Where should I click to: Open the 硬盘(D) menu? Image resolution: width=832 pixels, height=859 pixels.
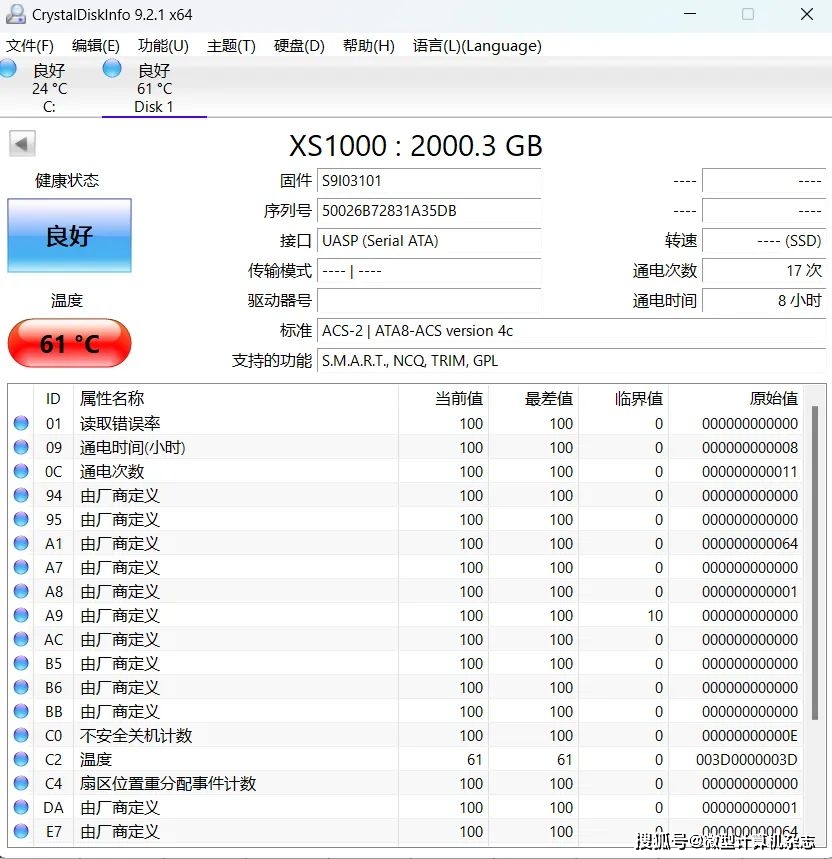[x=299, y=46]
